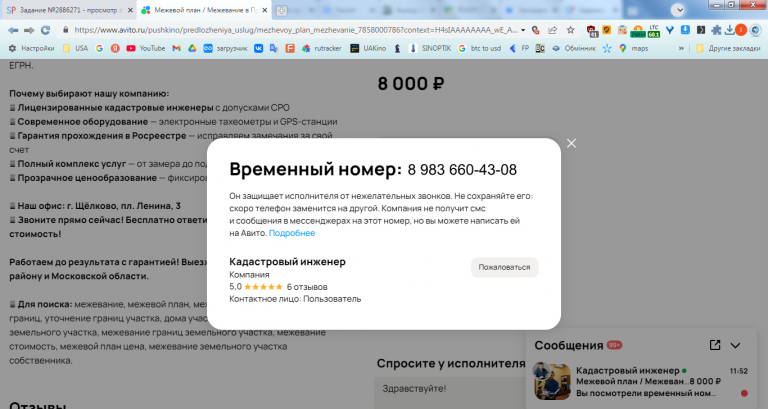Click the Кадастровый инженер company name
This screenshot has width=768, height=409.
(288, 262)
